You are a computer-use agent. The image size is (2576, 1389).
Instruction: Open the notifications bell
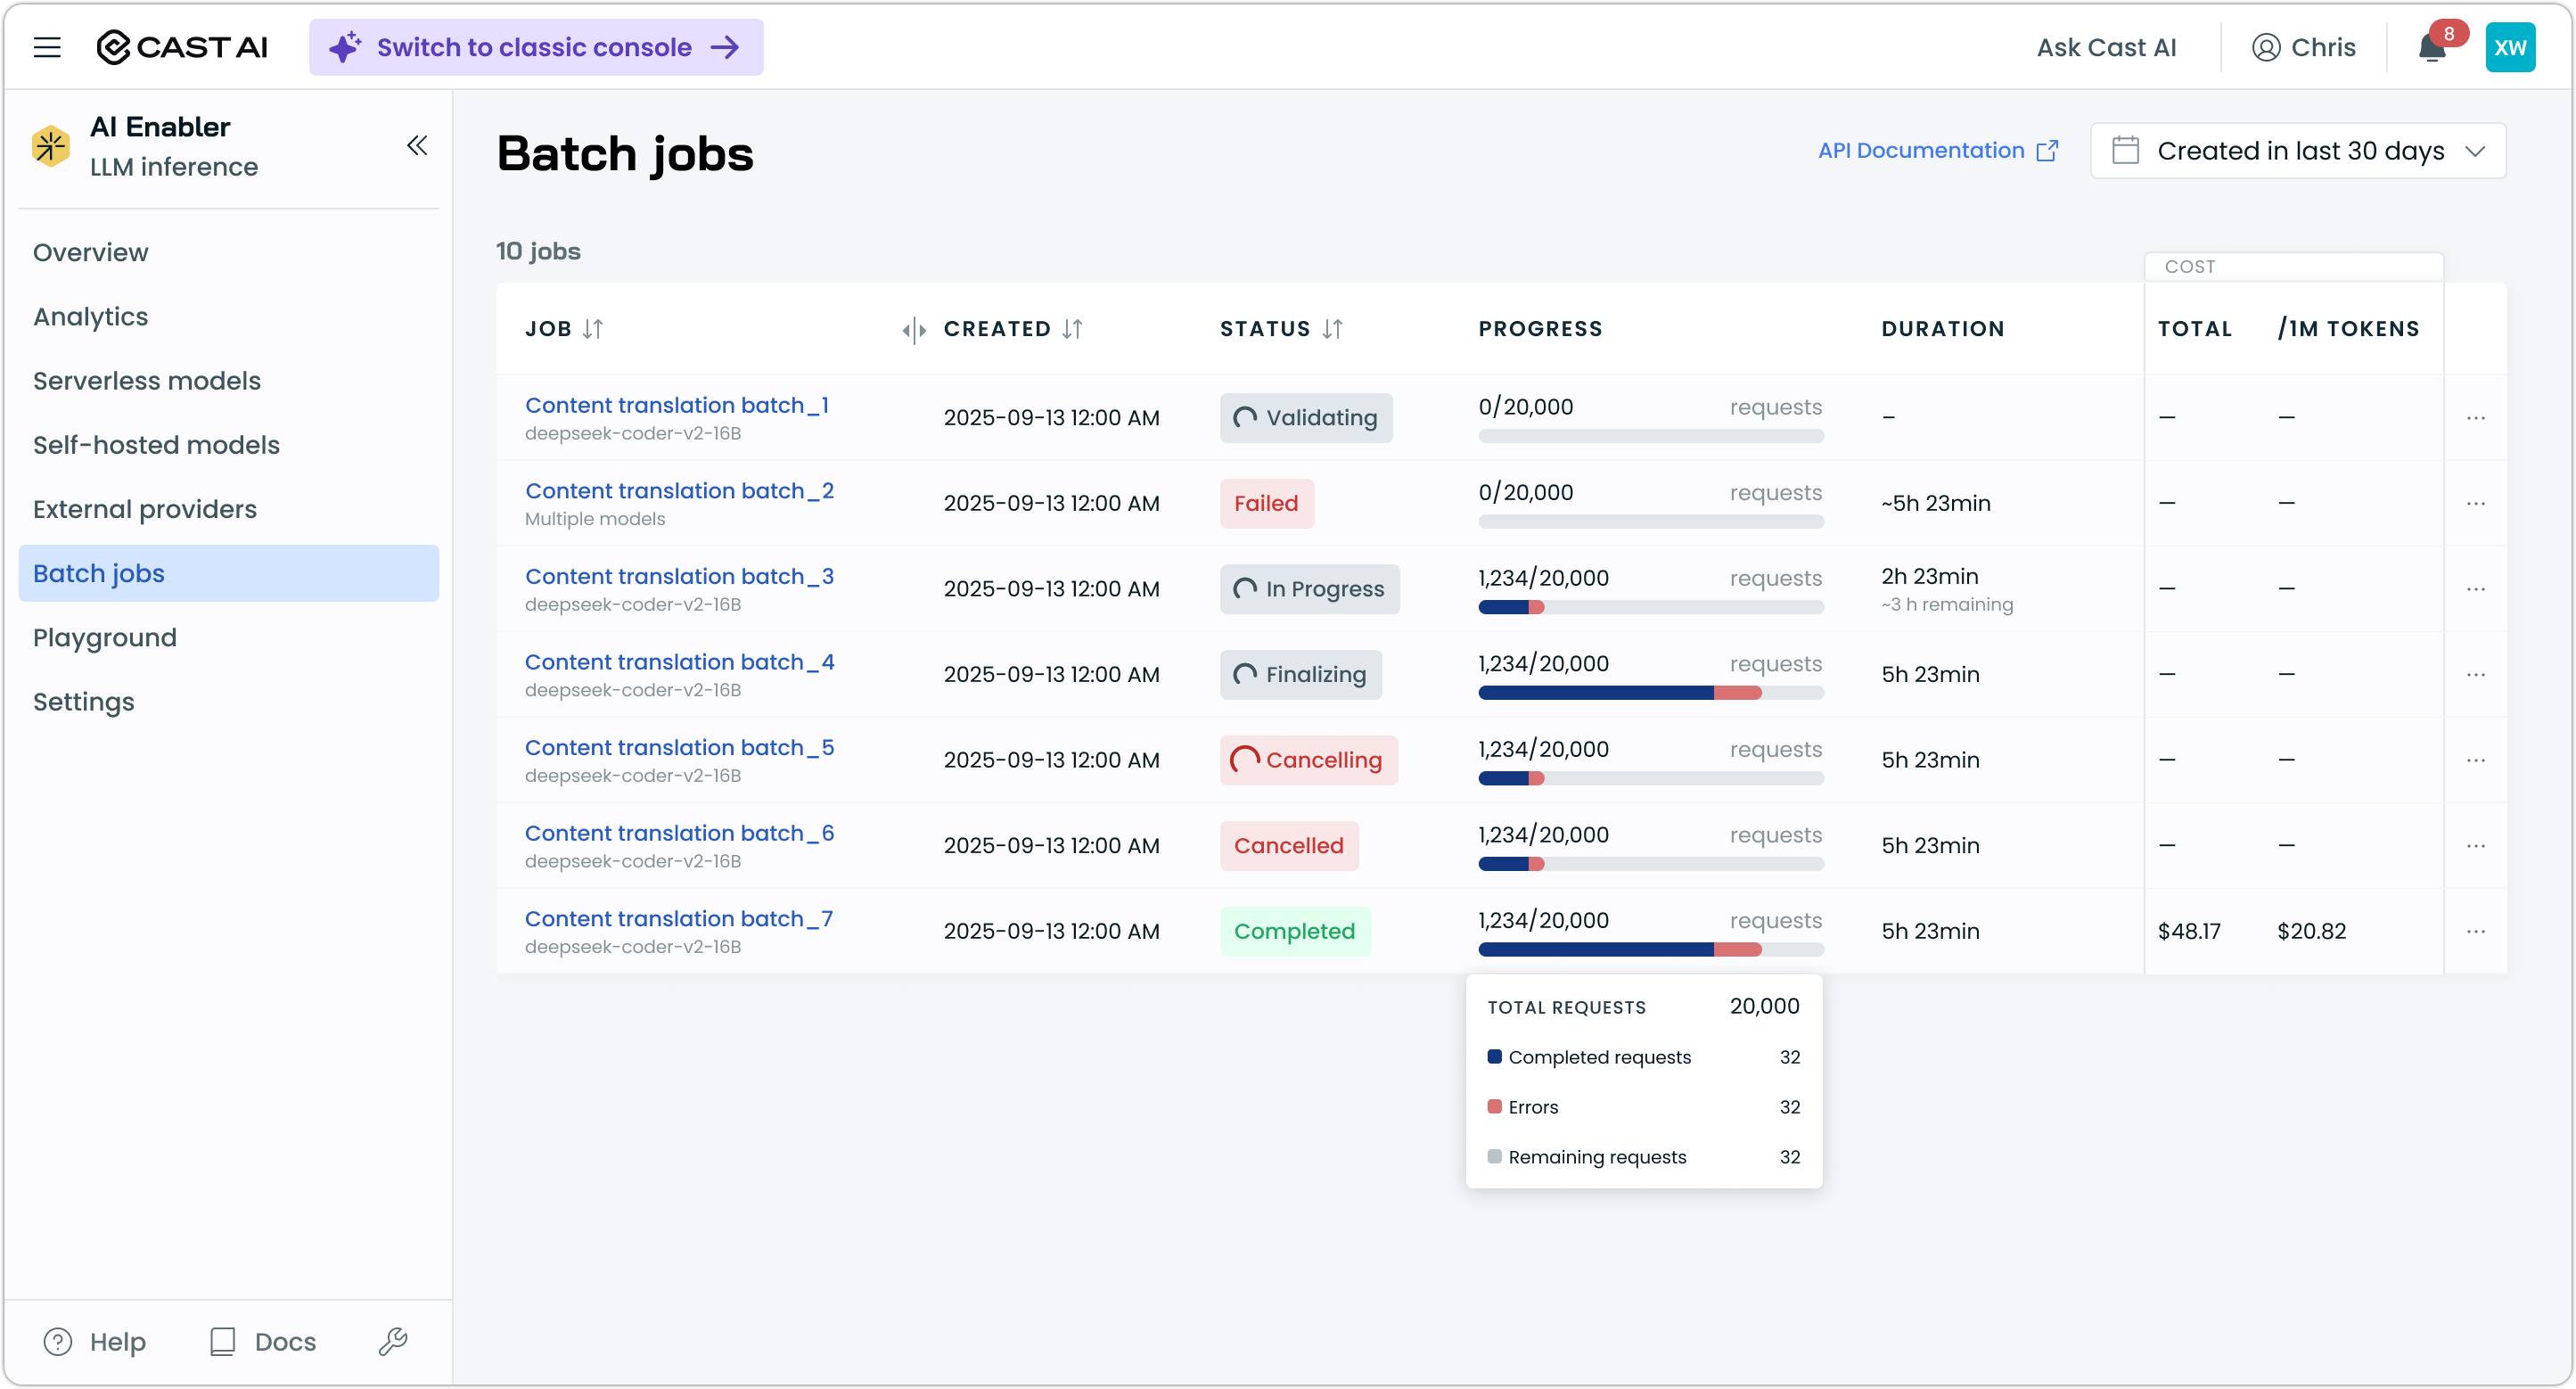coord(2431,48)
